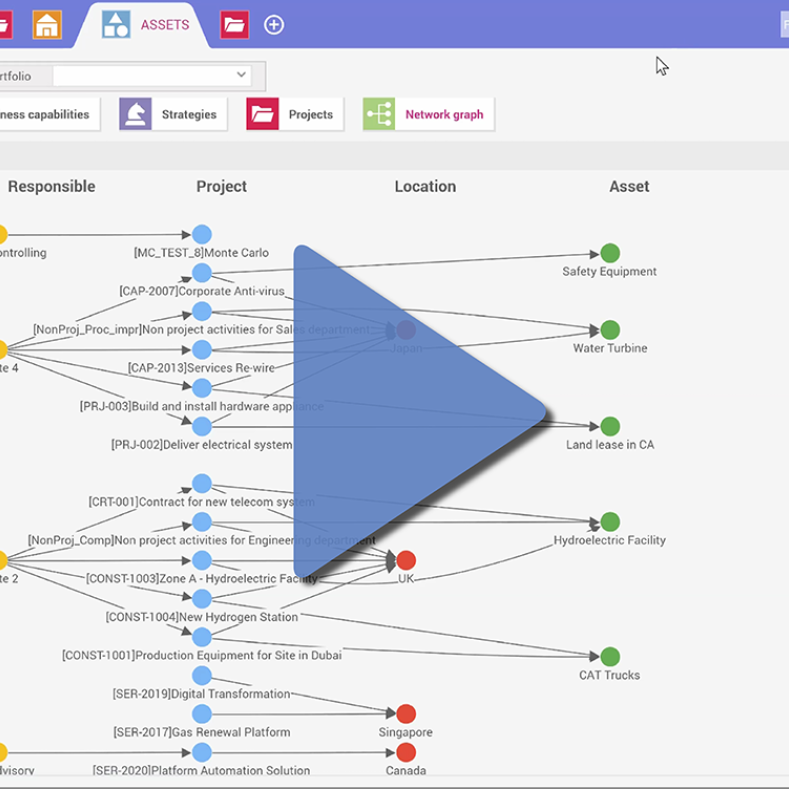Click the Projects folder icon
Image resolution: width=789 pixels, height=789 pixels.
point(263,114)
